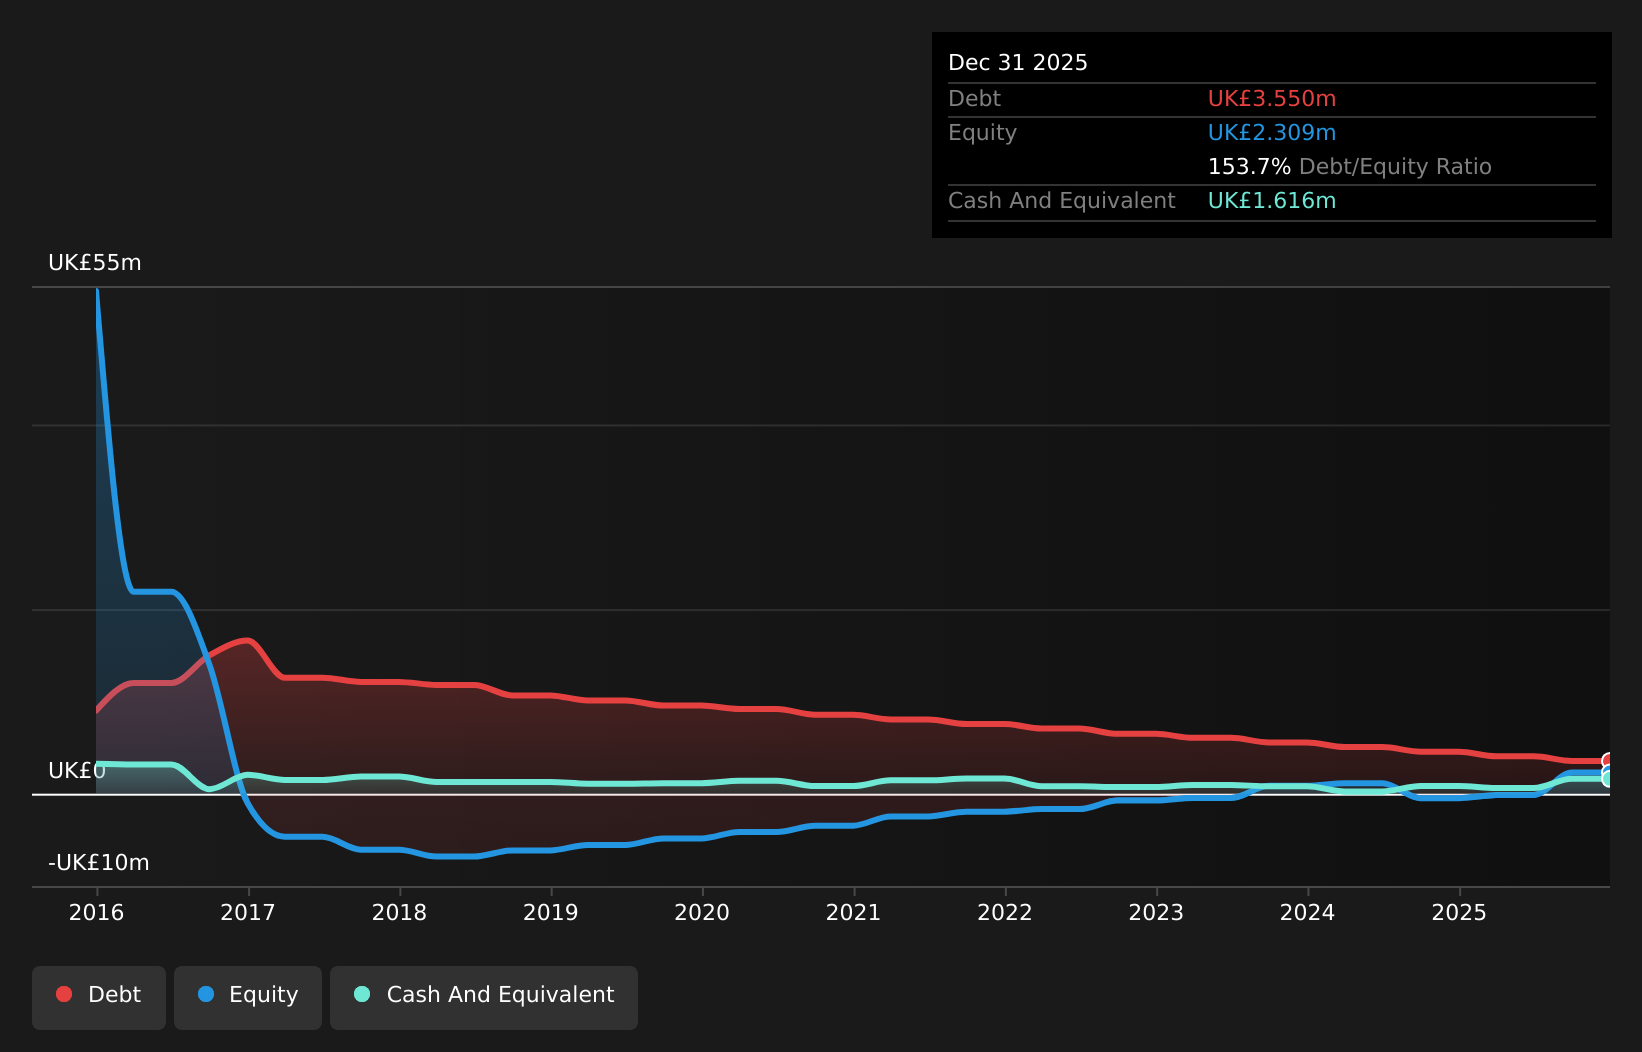Click the 2025 x-axis label
This screenshot has width=1642, height=1052.
[1459, 912]
